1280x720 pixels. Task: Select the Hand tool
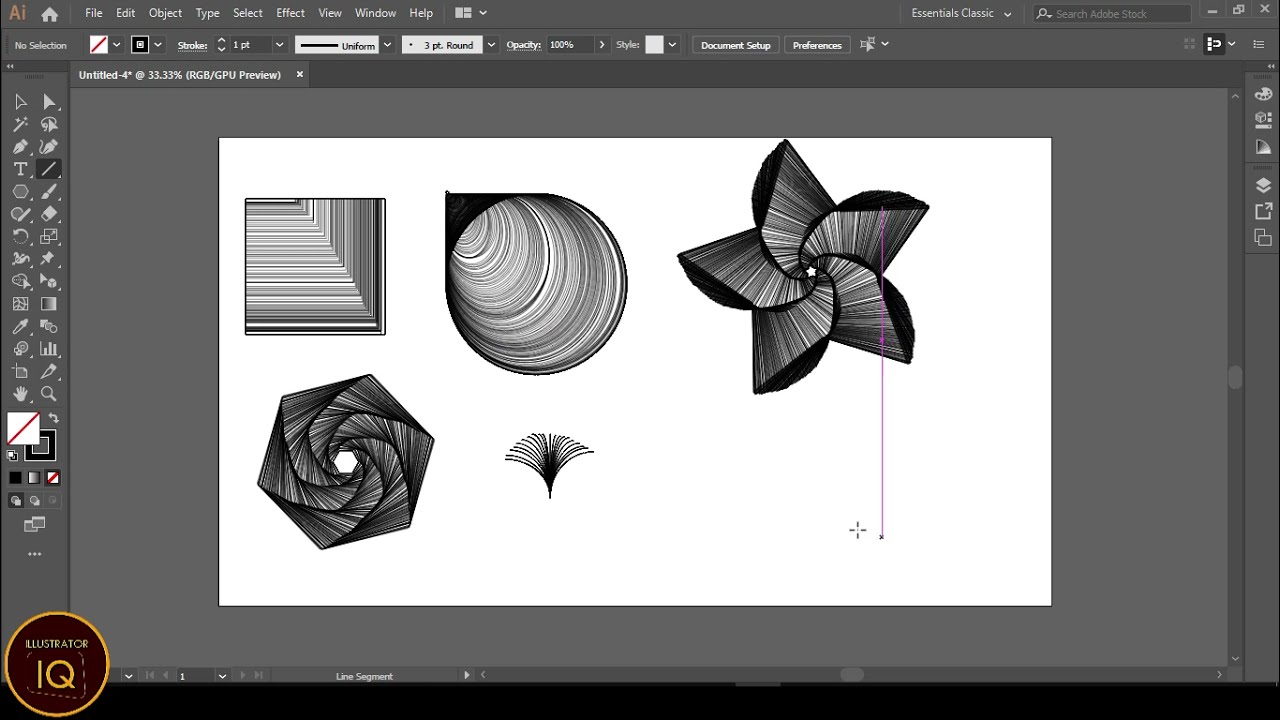coord(20,394)
